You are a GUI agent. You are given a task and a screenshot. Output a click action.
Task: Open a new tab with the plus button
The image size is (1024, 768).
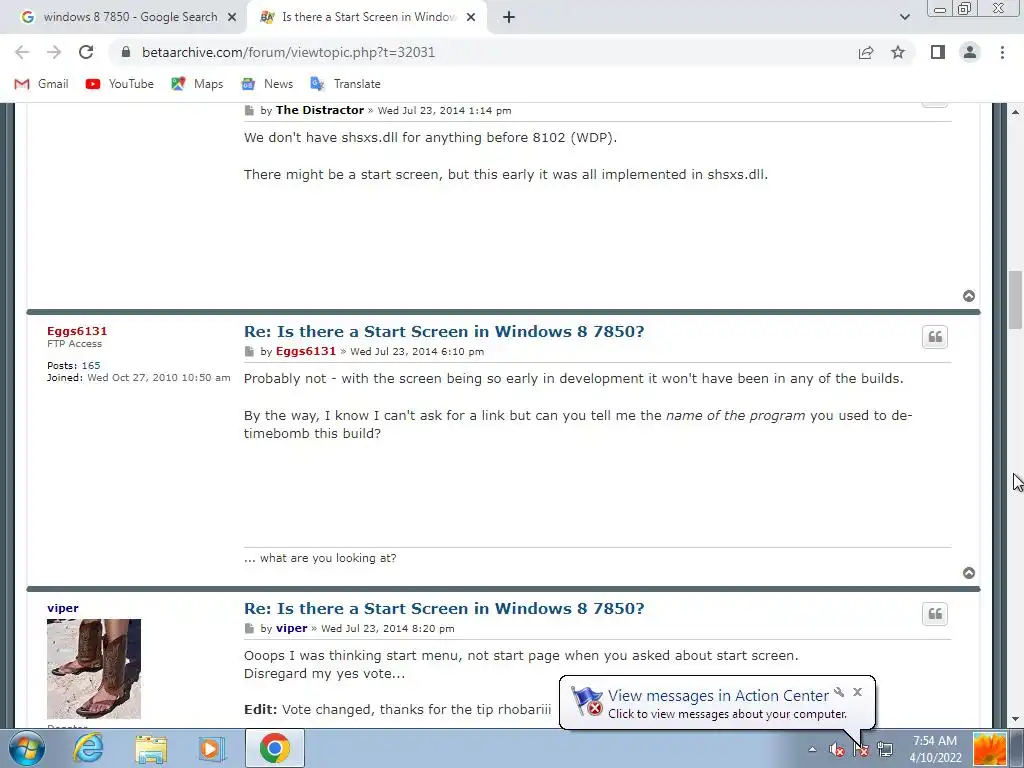(x=509, y=17)
